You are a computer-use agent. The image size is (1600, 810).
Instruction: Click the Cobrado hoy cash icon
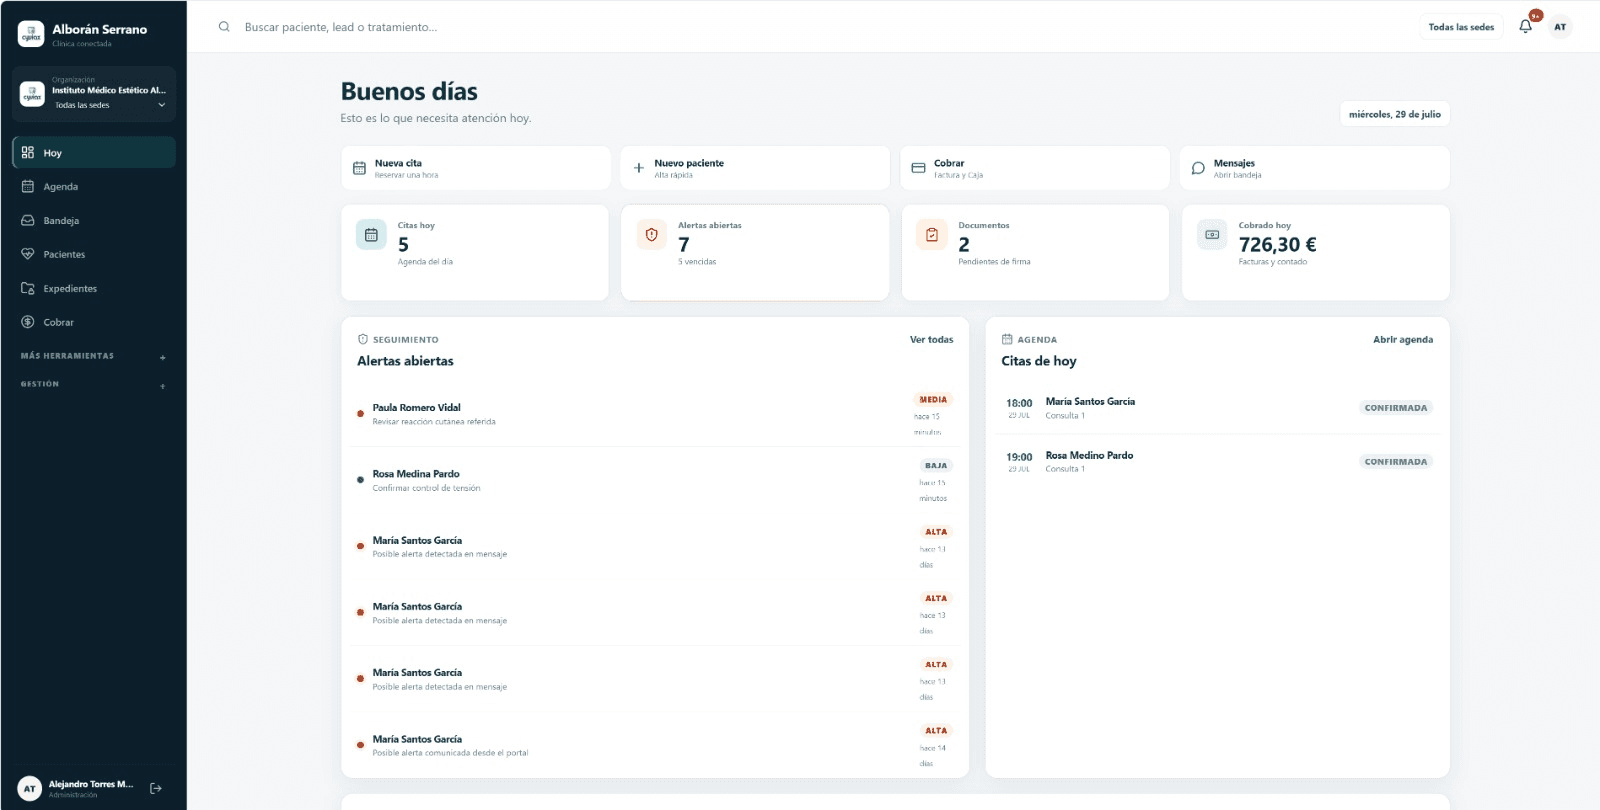[1212, 235]
